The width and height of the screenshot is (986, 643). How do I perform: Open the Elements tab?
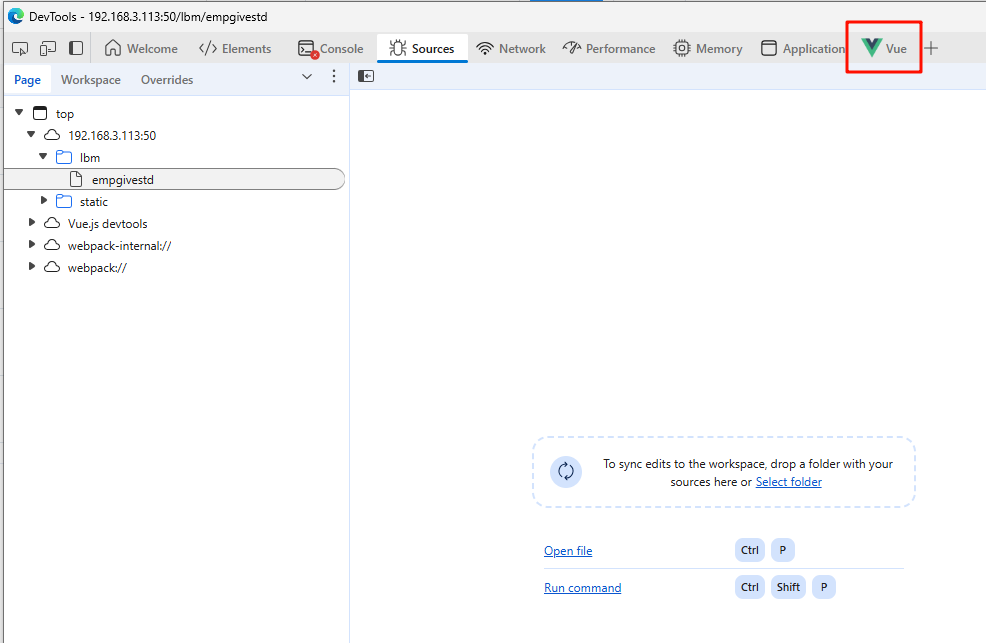click(235, 48)
